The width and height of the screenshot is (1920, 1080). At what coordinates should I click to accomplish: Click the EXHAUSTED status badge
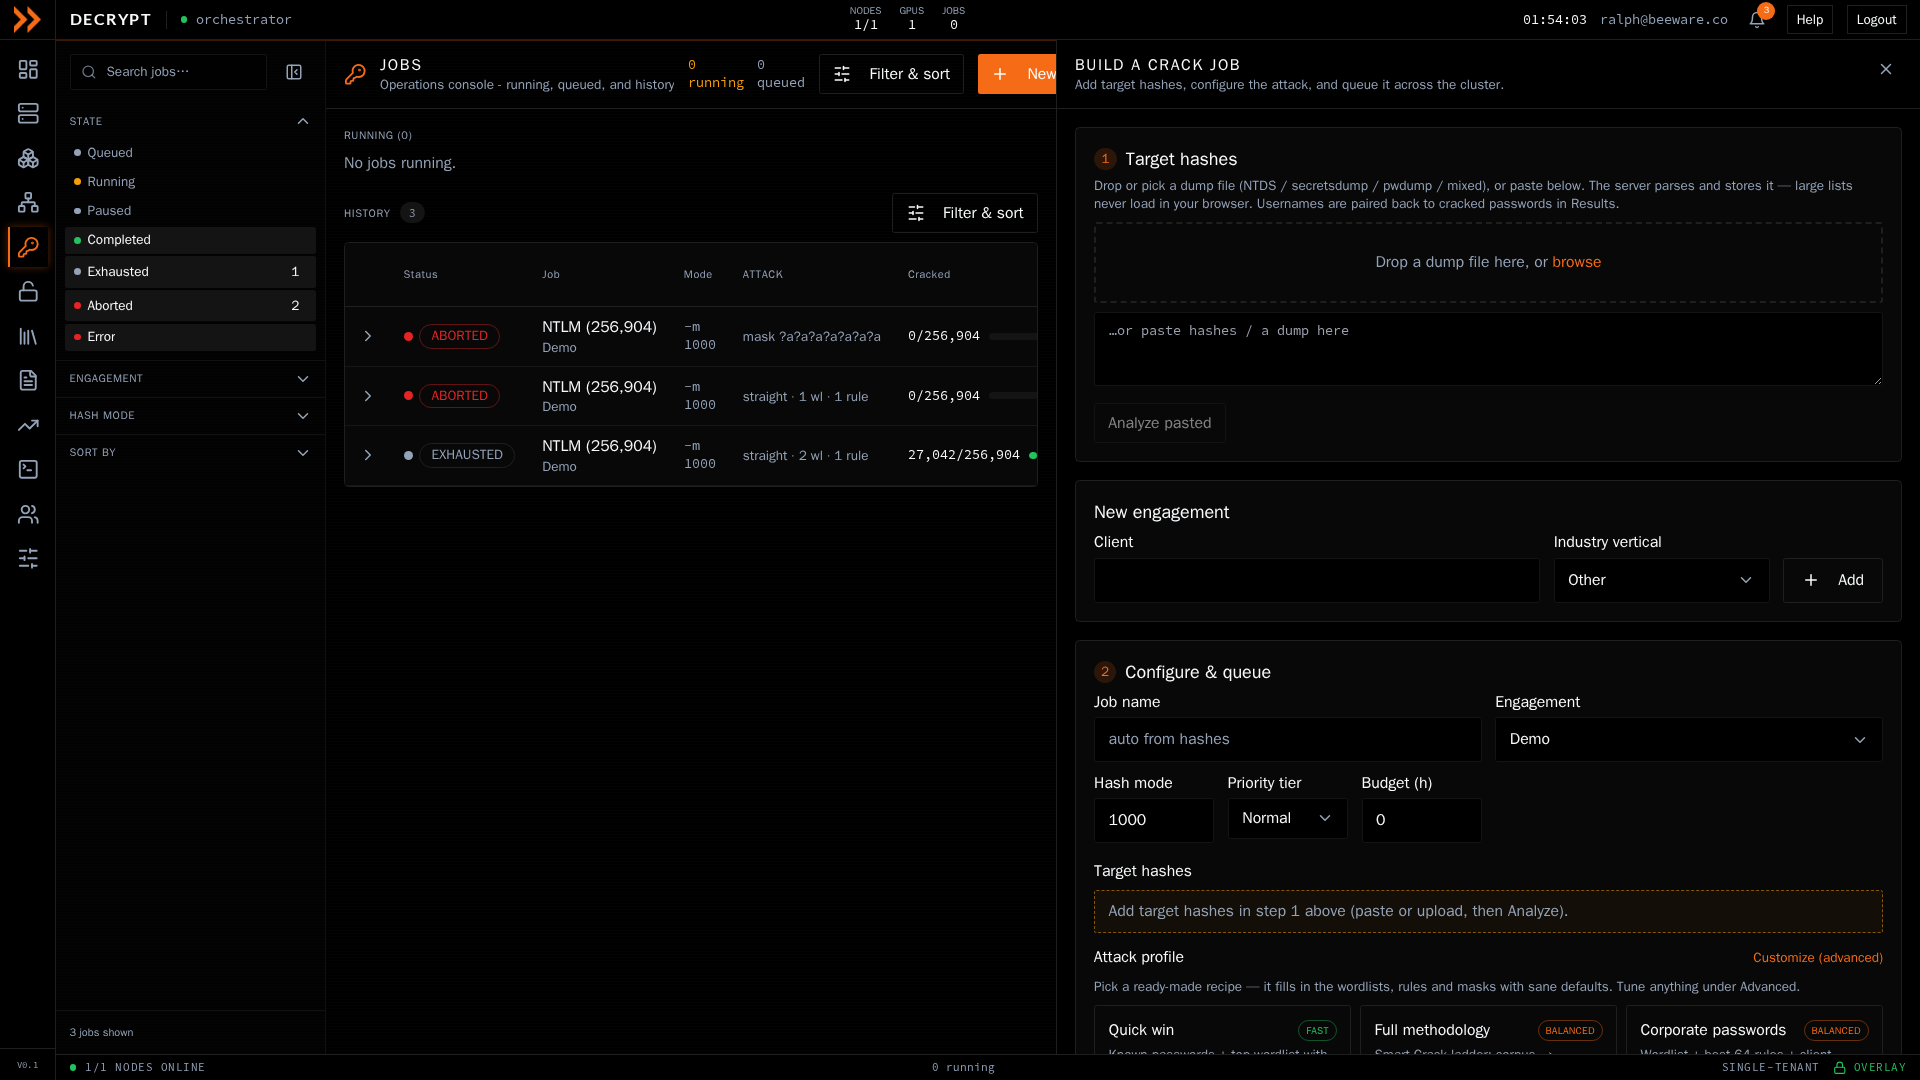[x=467, y=455]
